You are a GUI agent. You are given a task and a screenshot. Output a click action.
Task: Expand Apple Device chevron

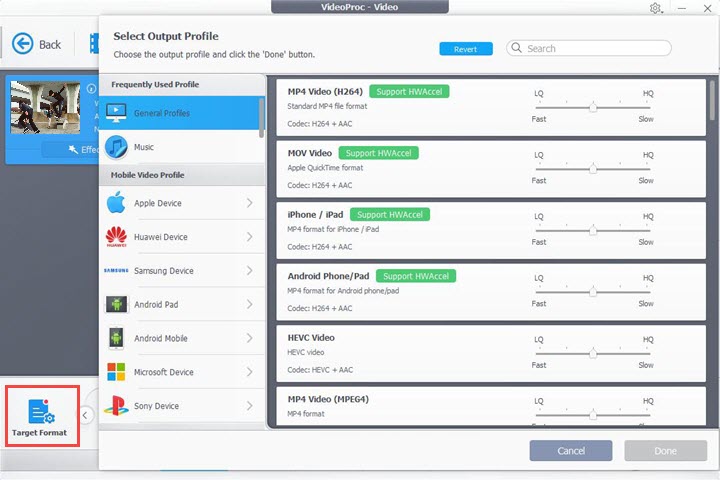coord(249,203)
